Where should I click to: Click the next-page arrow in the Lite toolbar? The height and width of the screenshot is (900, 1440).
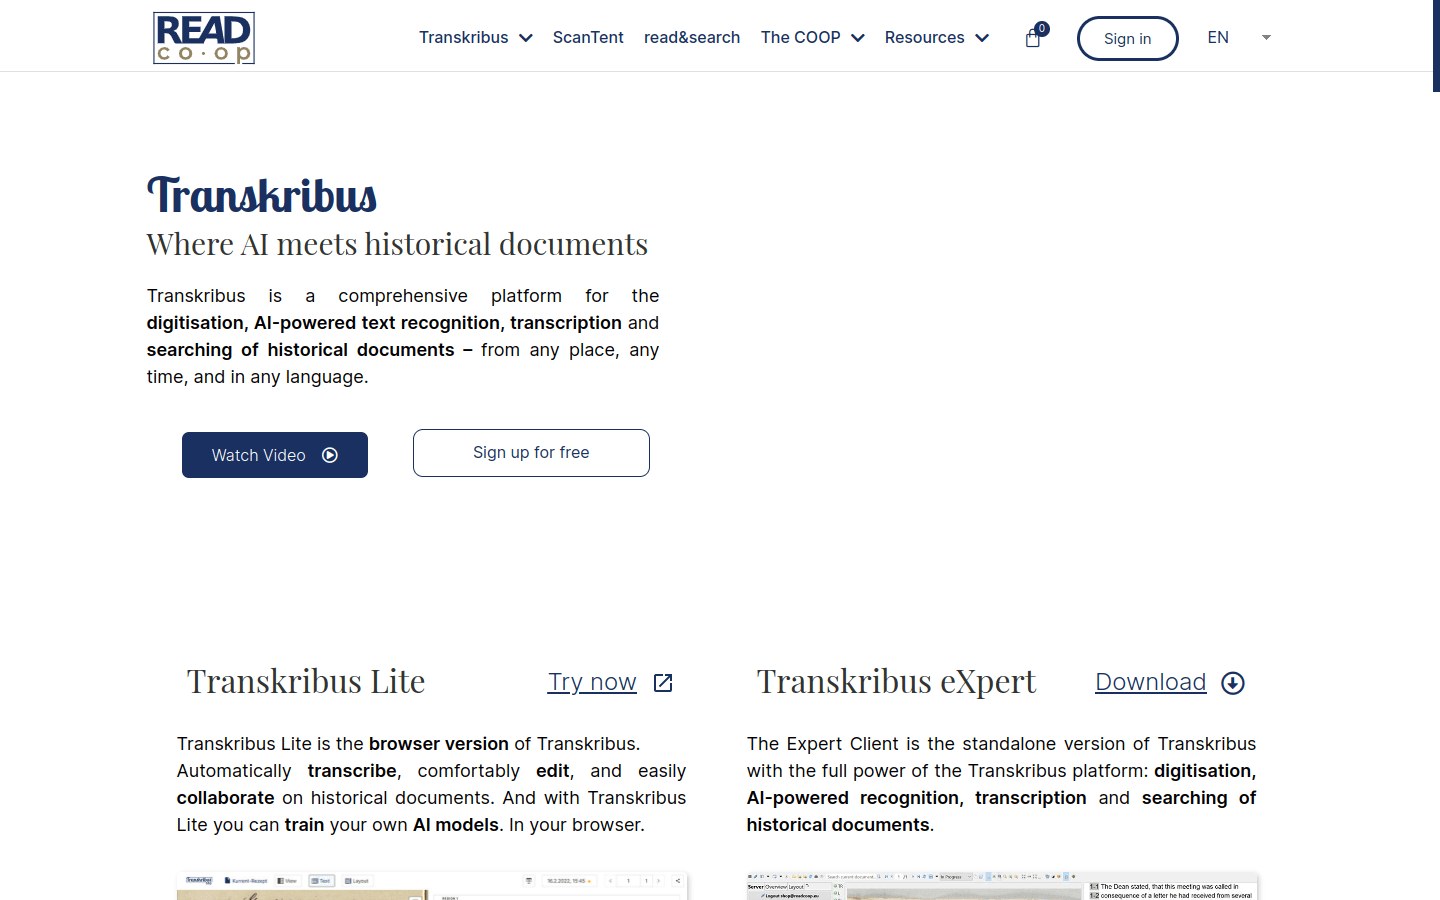pyautogui.click(x=658, y=881)
